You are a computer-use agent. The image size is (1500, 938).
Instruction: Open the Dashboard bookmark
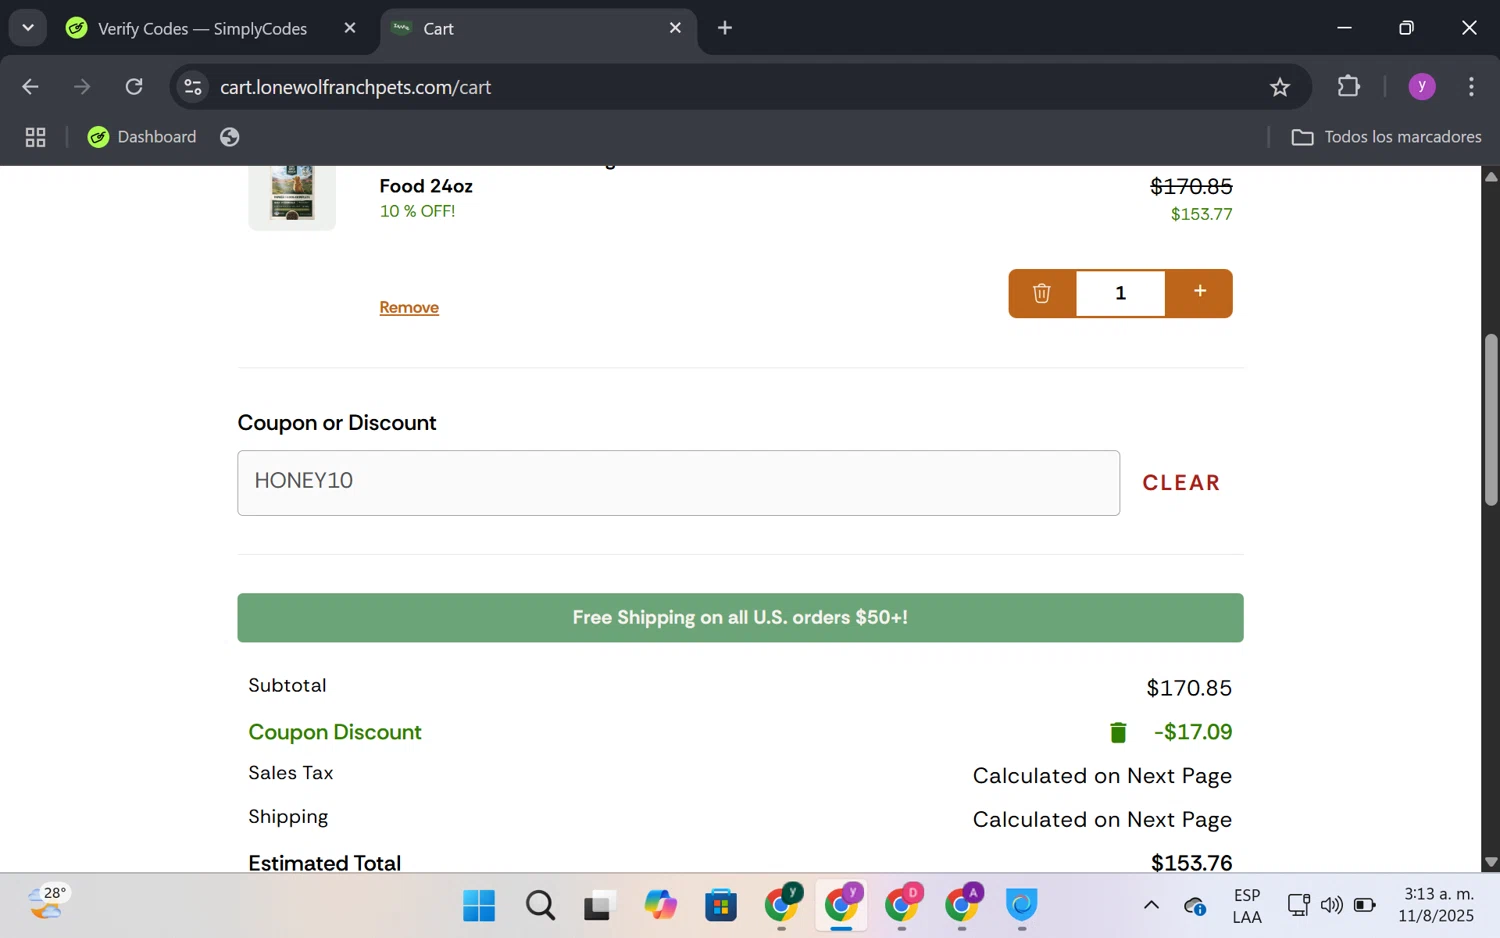pos(142,137)
